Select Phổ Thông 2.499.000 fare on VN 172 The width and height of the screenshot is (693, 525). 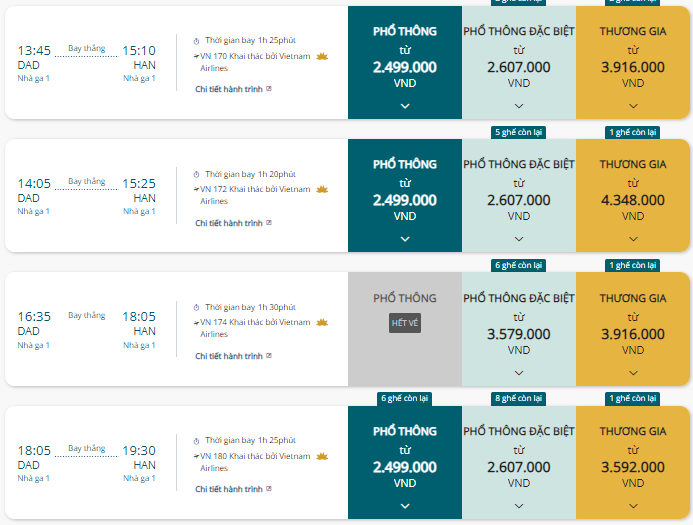pyautogui.click(x=405, y=196)
